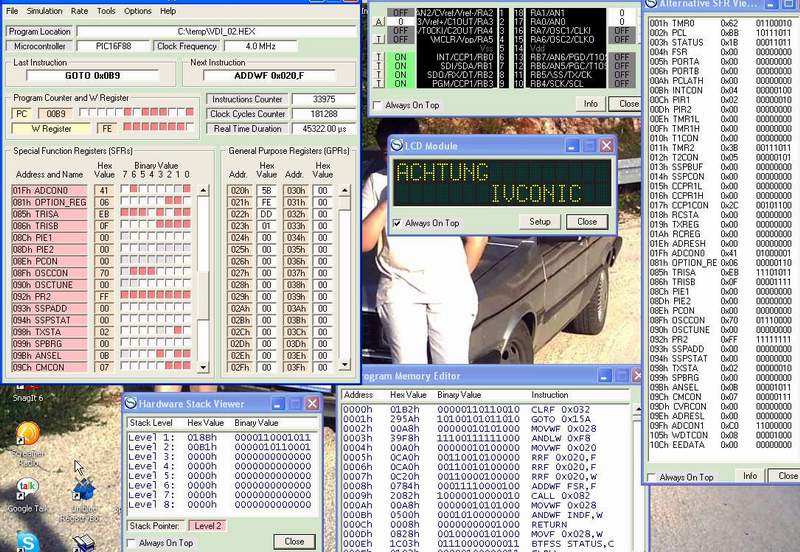Click the Skype desktop icon

27,542
